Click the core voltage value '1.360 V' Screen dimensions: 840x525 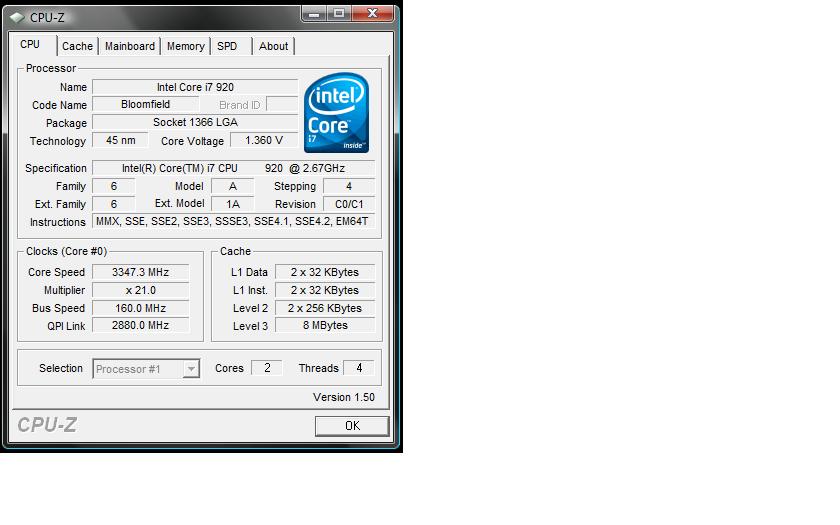pyautogui.click(x=264, y=140)
